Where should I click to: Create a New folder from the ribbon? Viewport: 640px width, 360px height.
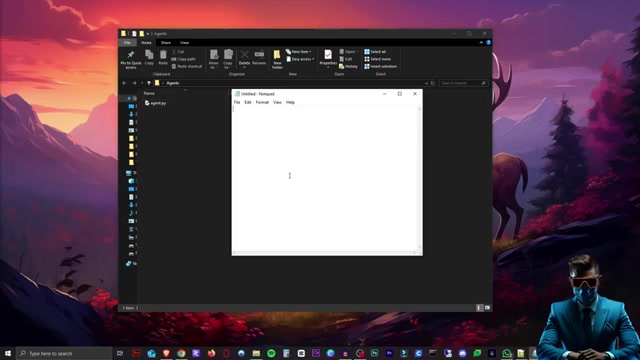click(277, 59)
